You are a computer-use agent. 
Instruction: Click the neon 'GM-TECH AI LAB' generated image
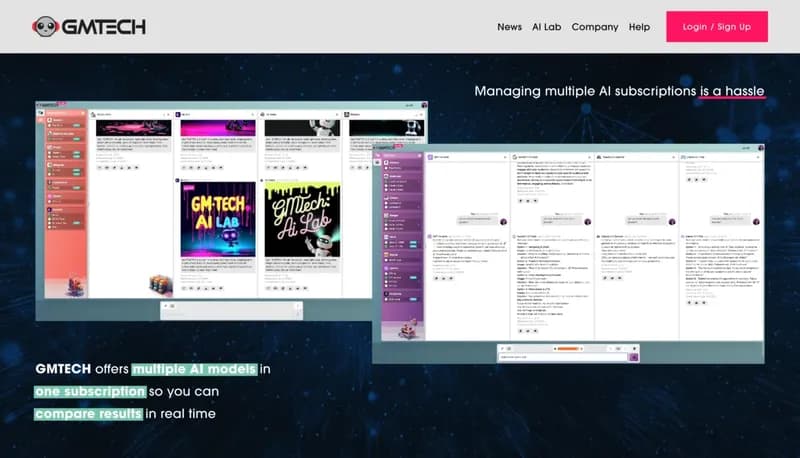(218, 219)
